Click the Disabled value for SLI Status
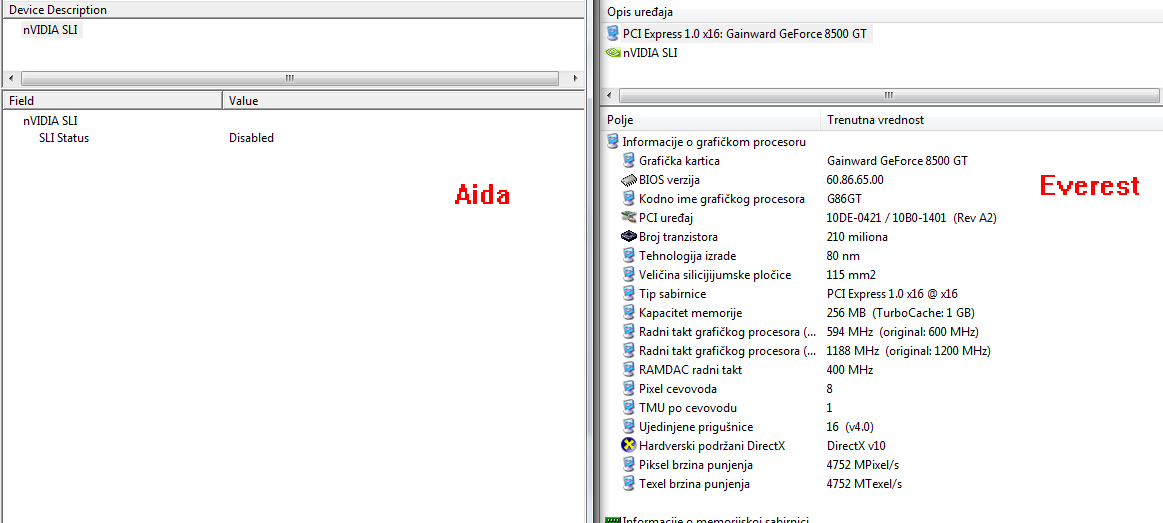 (x=251, y=138)
